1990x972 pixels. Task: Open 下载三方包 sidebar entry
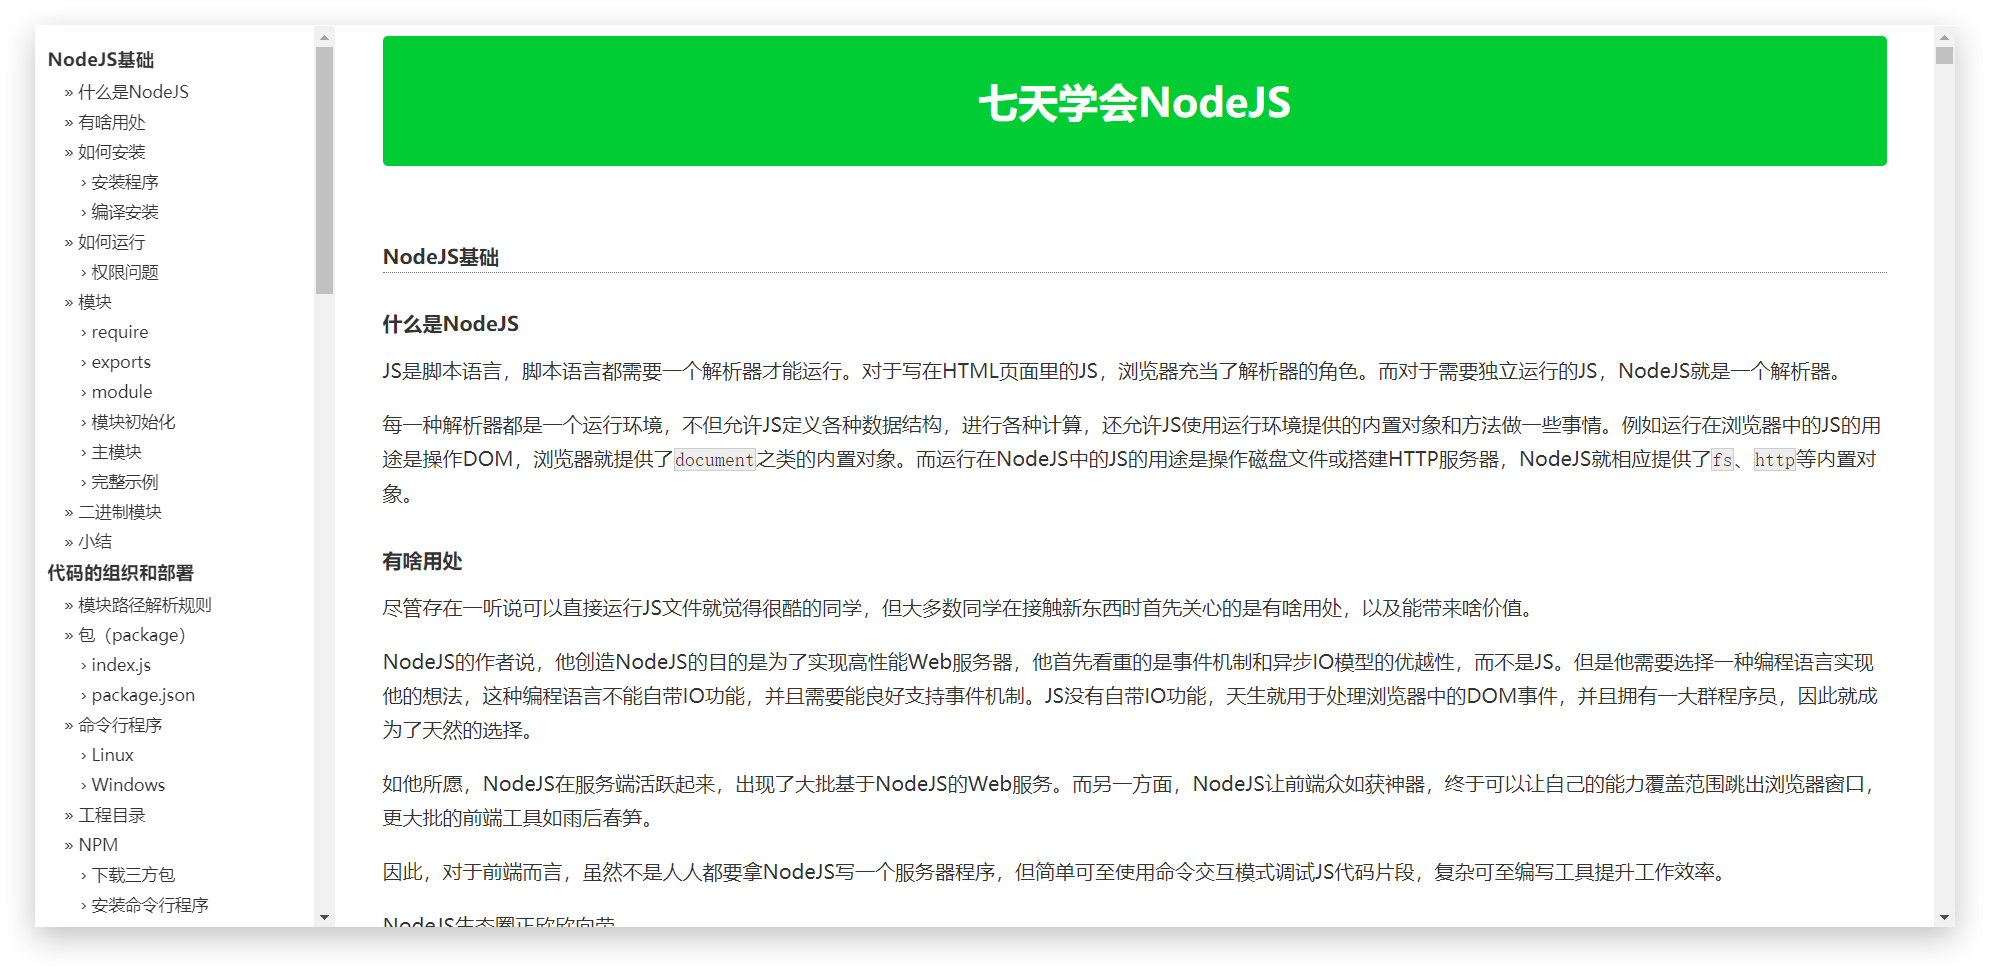click(x=133, y=875)
